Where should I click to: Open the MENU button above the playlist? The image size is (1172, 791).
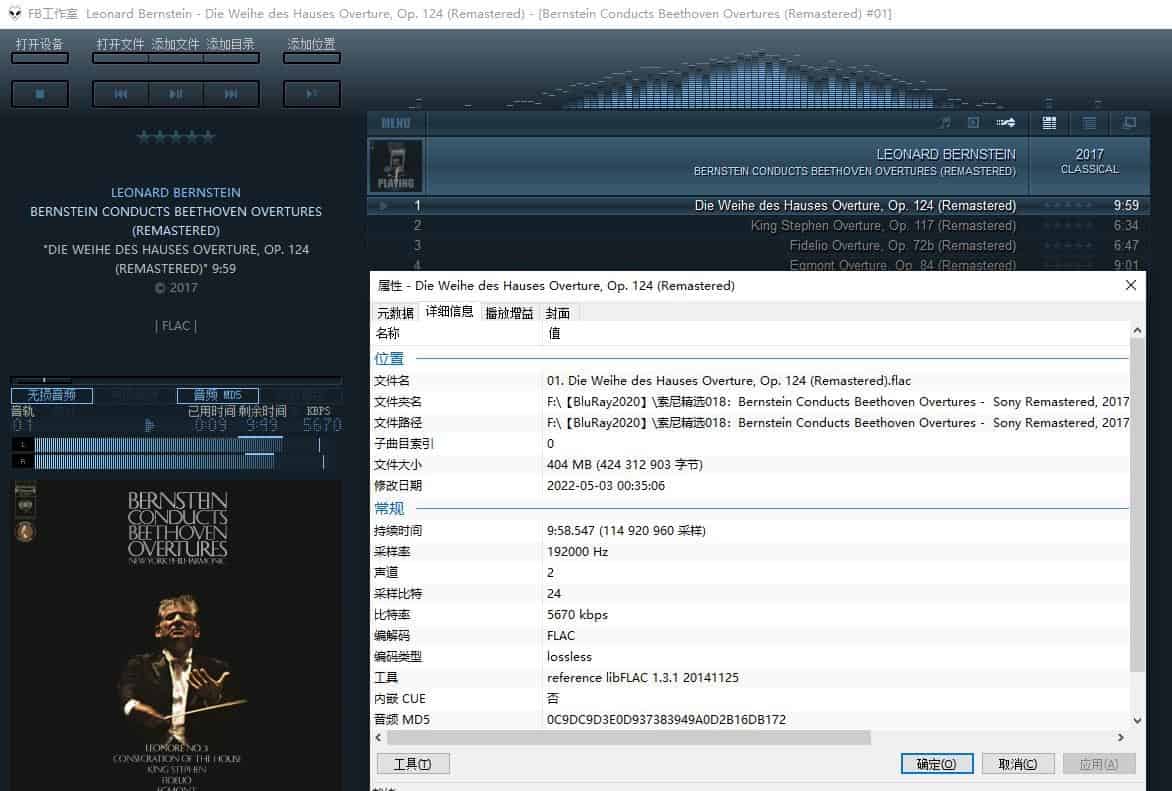396,123
